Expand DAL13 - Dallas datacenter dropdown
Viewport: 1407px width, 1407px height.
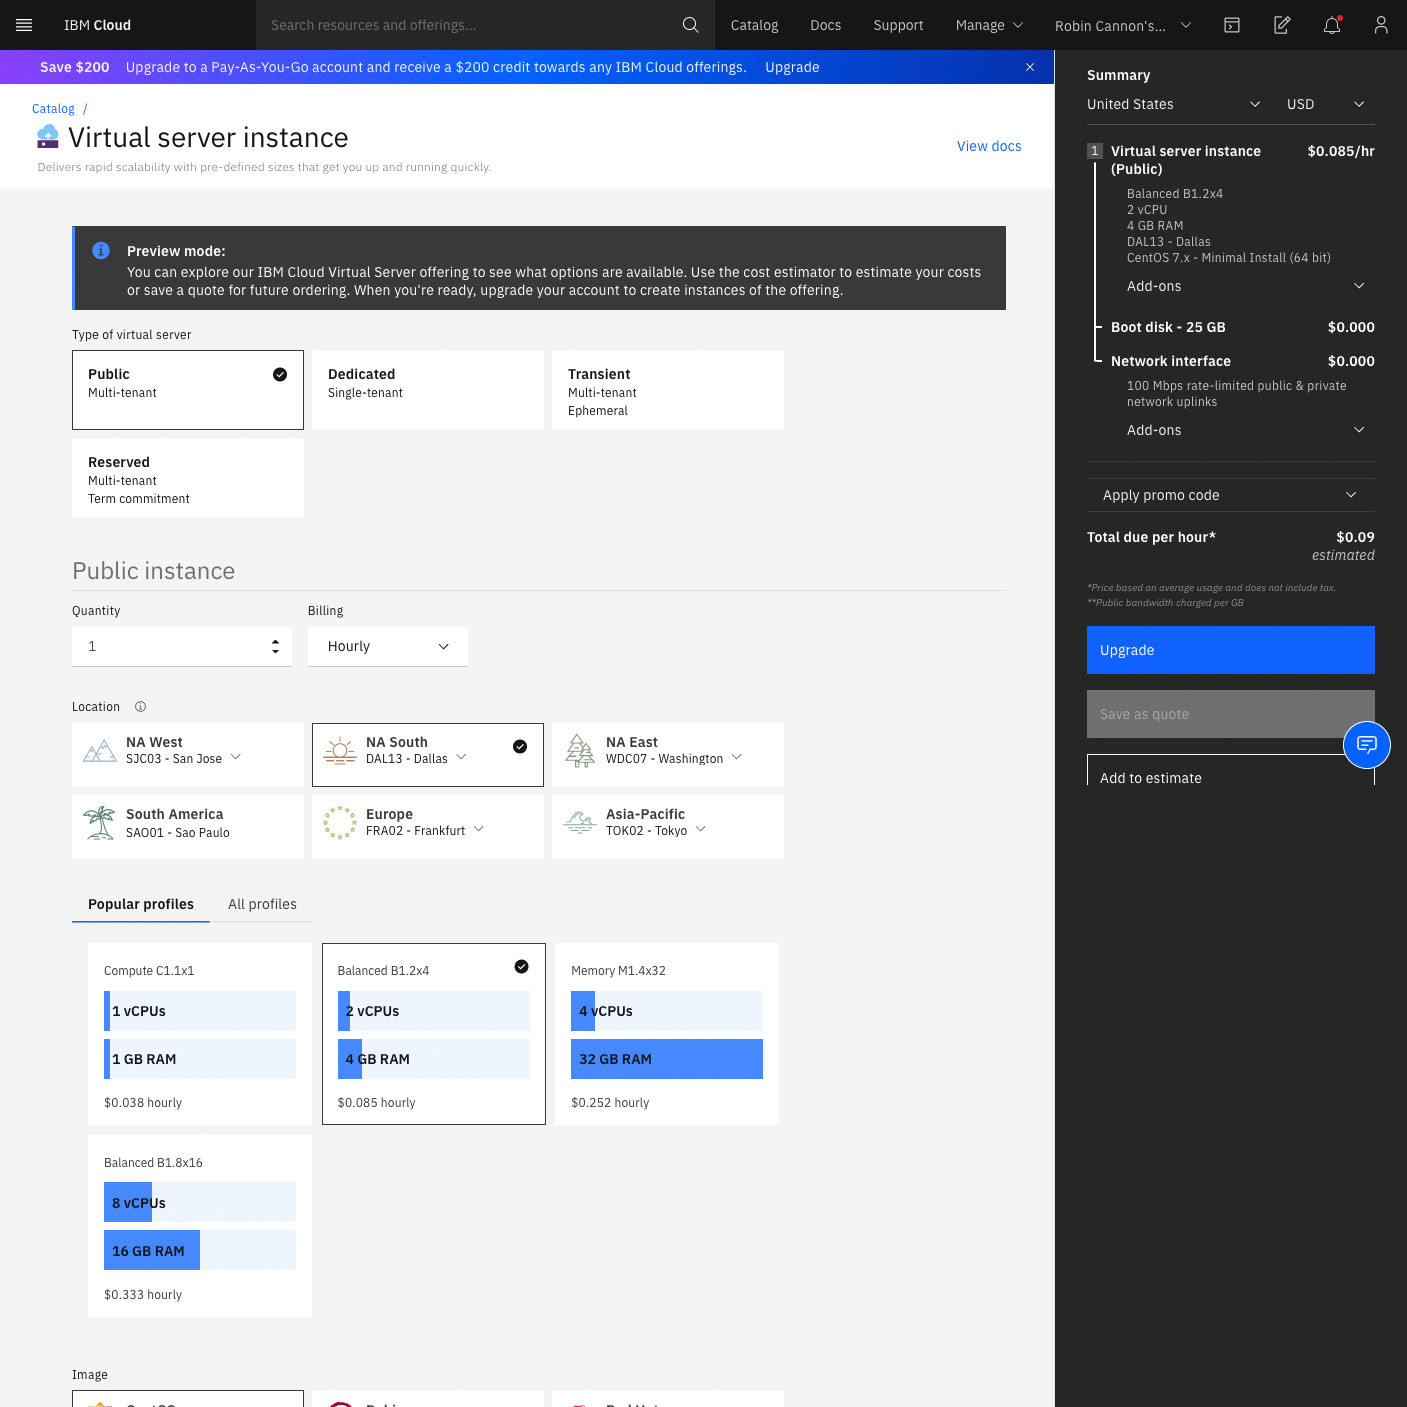pos(416,759)
